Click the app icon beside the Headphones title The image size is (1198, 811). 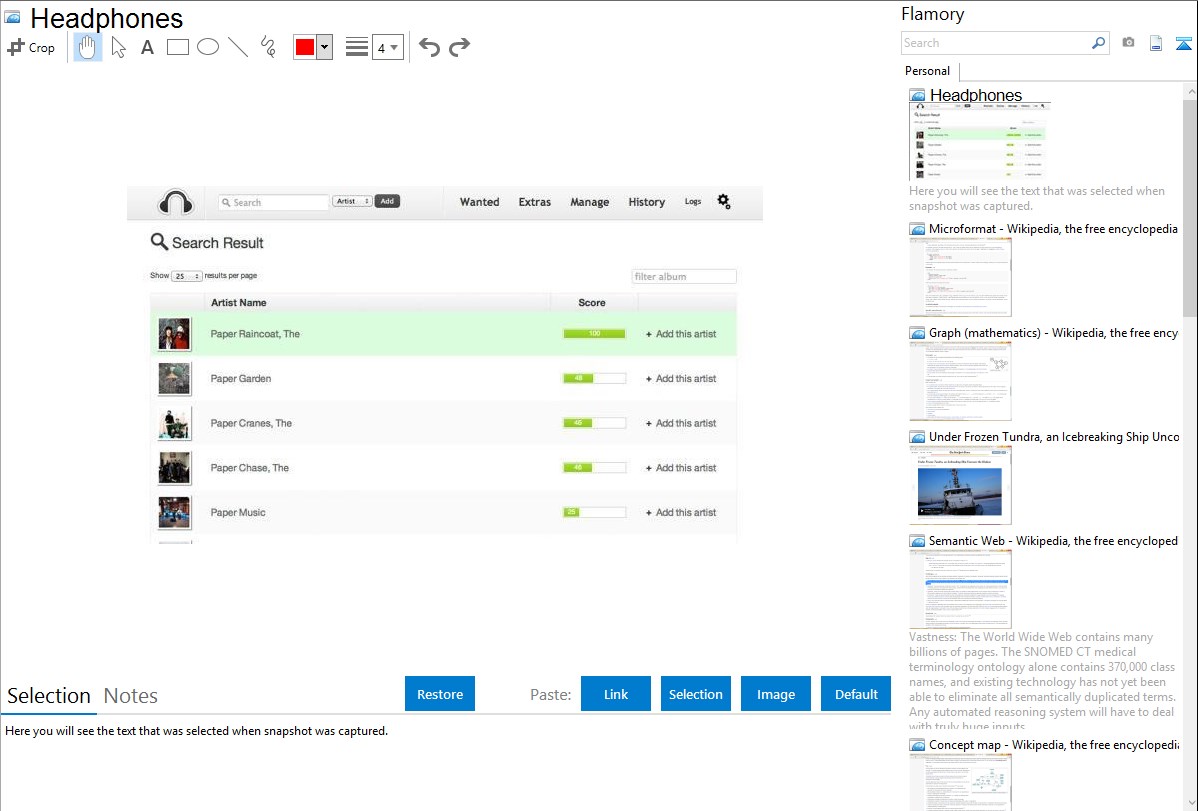click(x=12, y=17)
